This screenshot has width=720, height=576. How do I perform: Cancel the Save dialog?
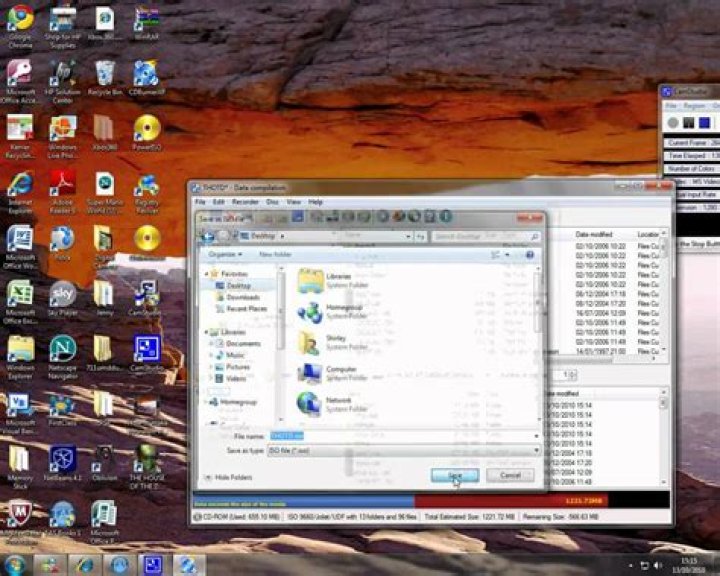coord(510,475)
